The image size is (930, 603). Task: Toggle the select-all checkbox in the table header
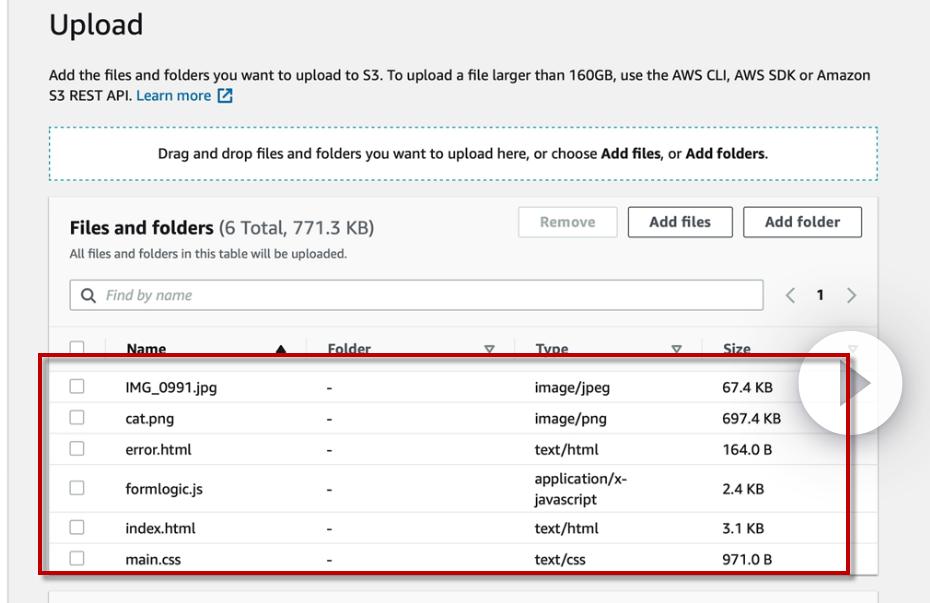[77, 348]
